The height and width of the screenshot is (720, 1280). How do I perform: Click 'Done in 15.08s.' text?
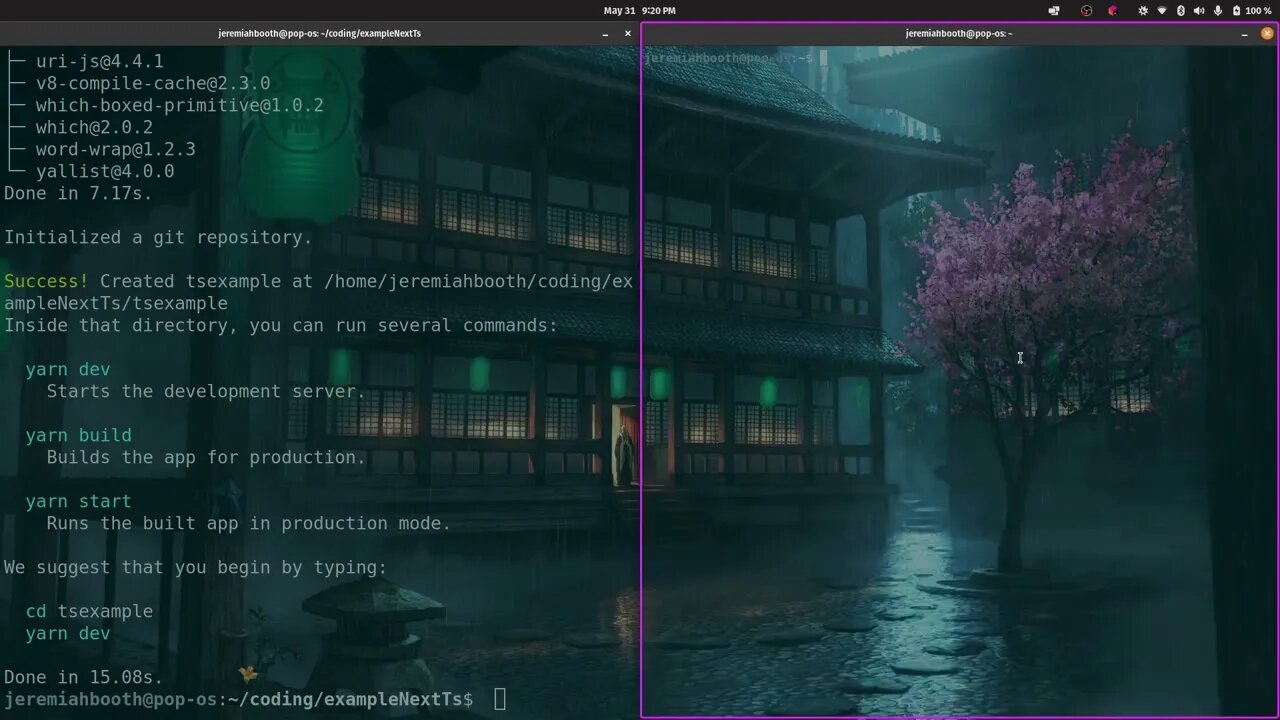point(83,677)
